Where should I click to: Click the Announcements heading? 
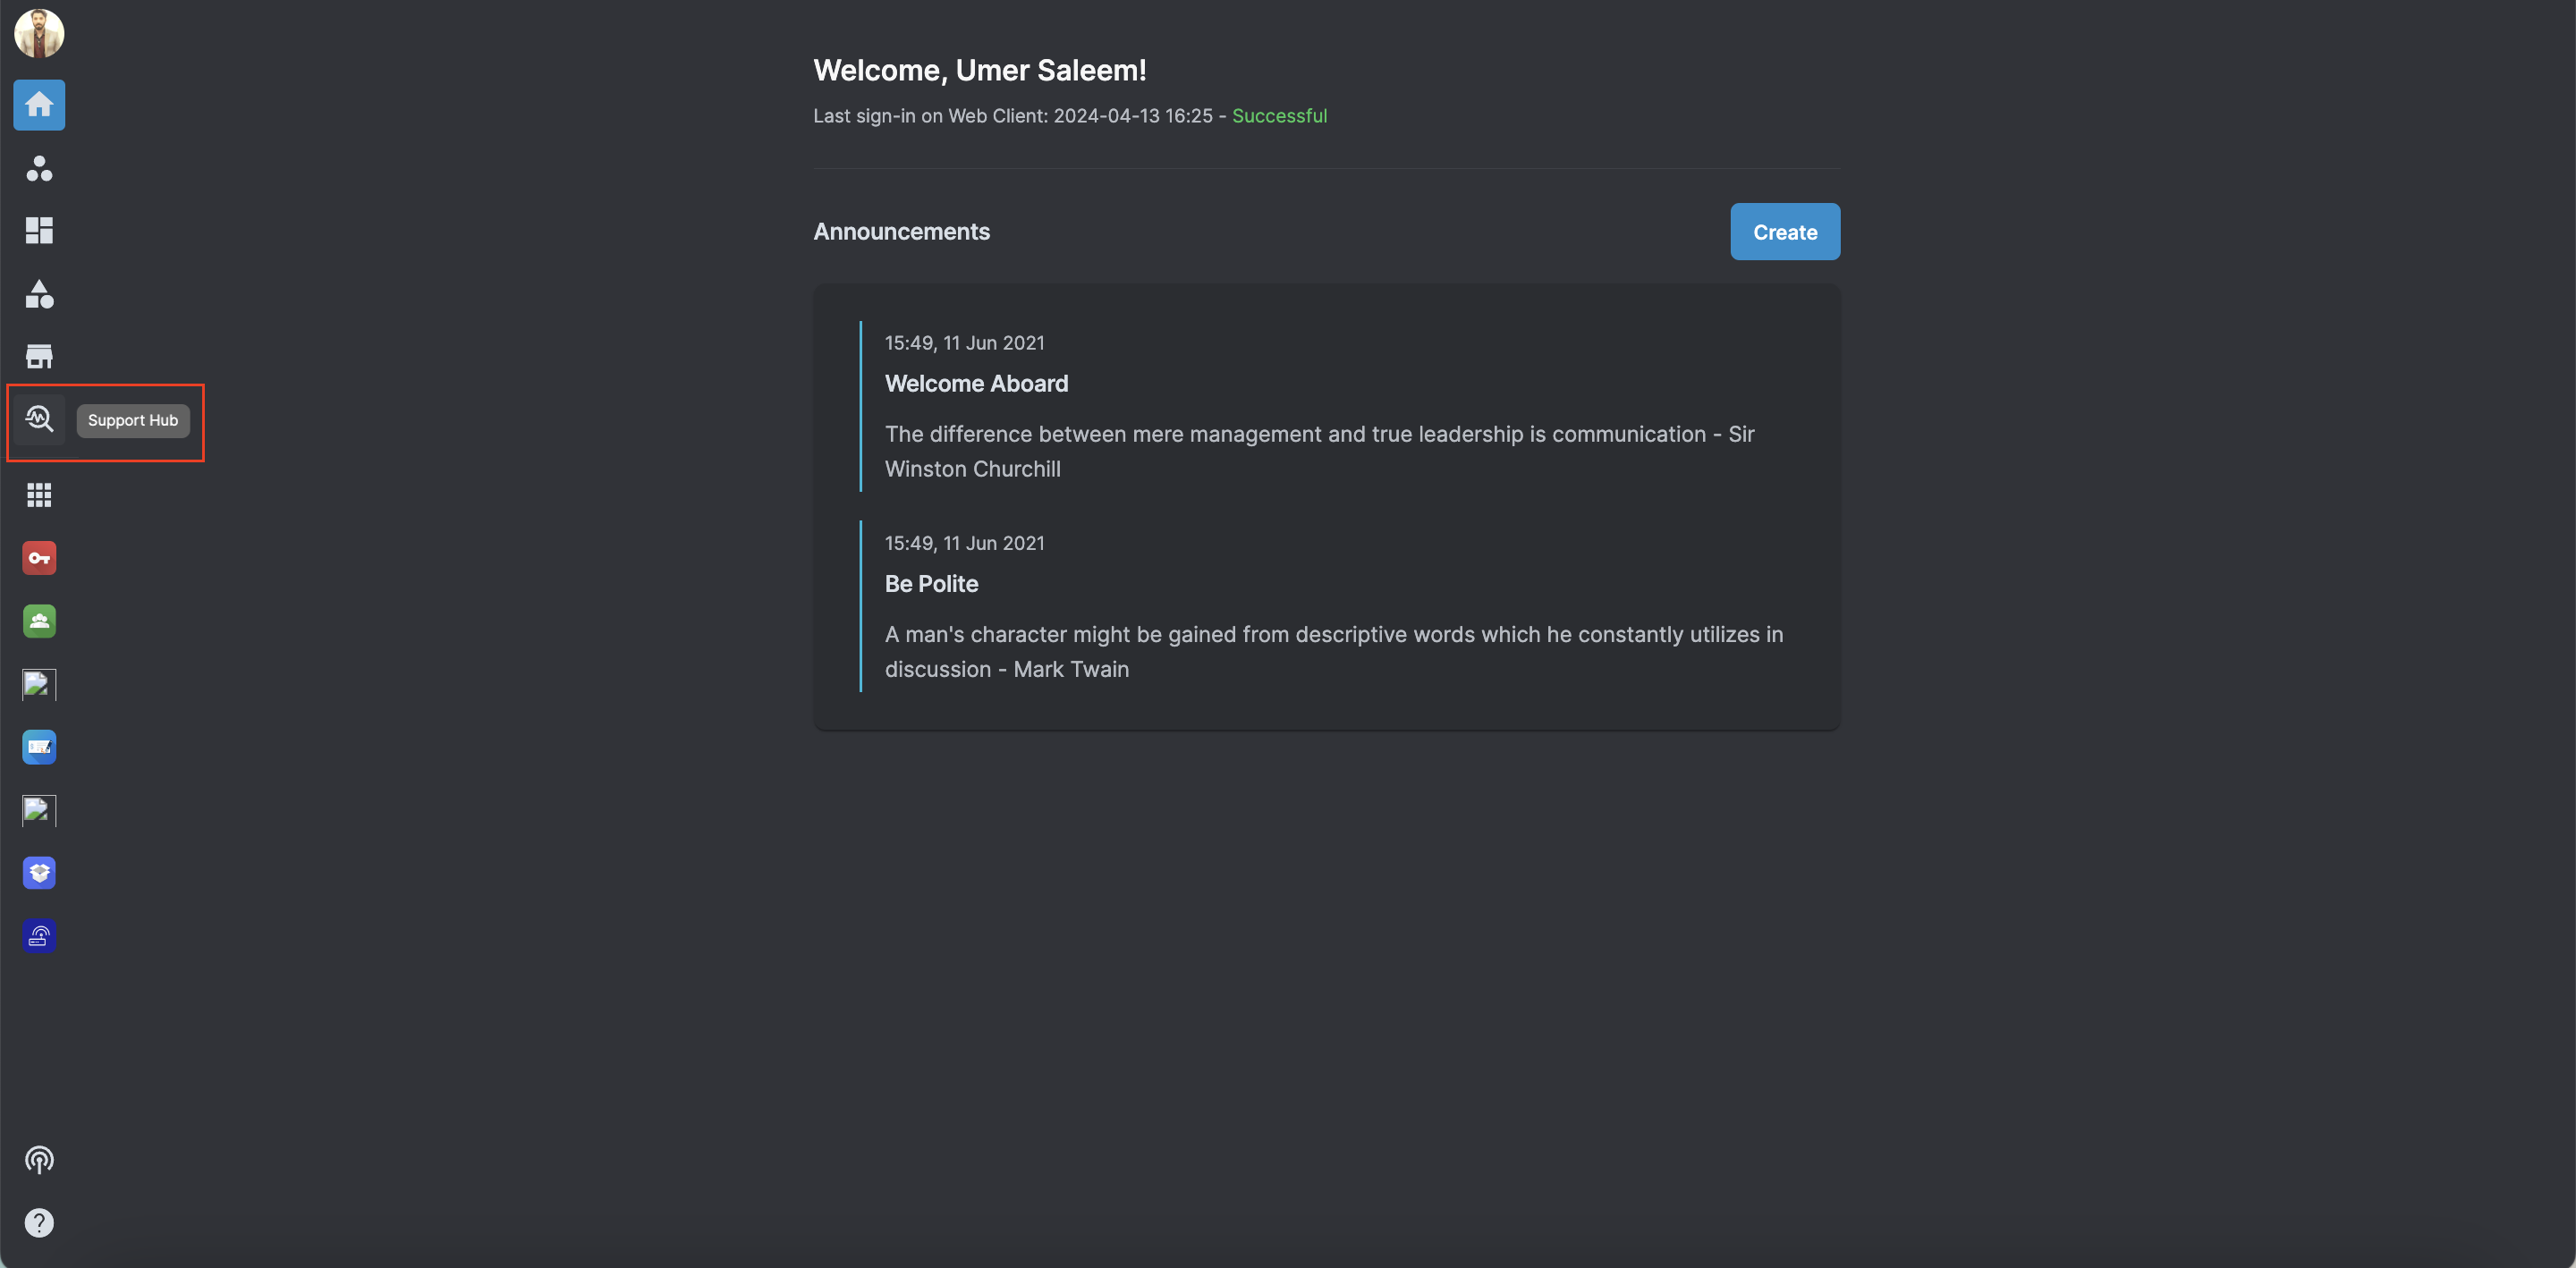901,231
